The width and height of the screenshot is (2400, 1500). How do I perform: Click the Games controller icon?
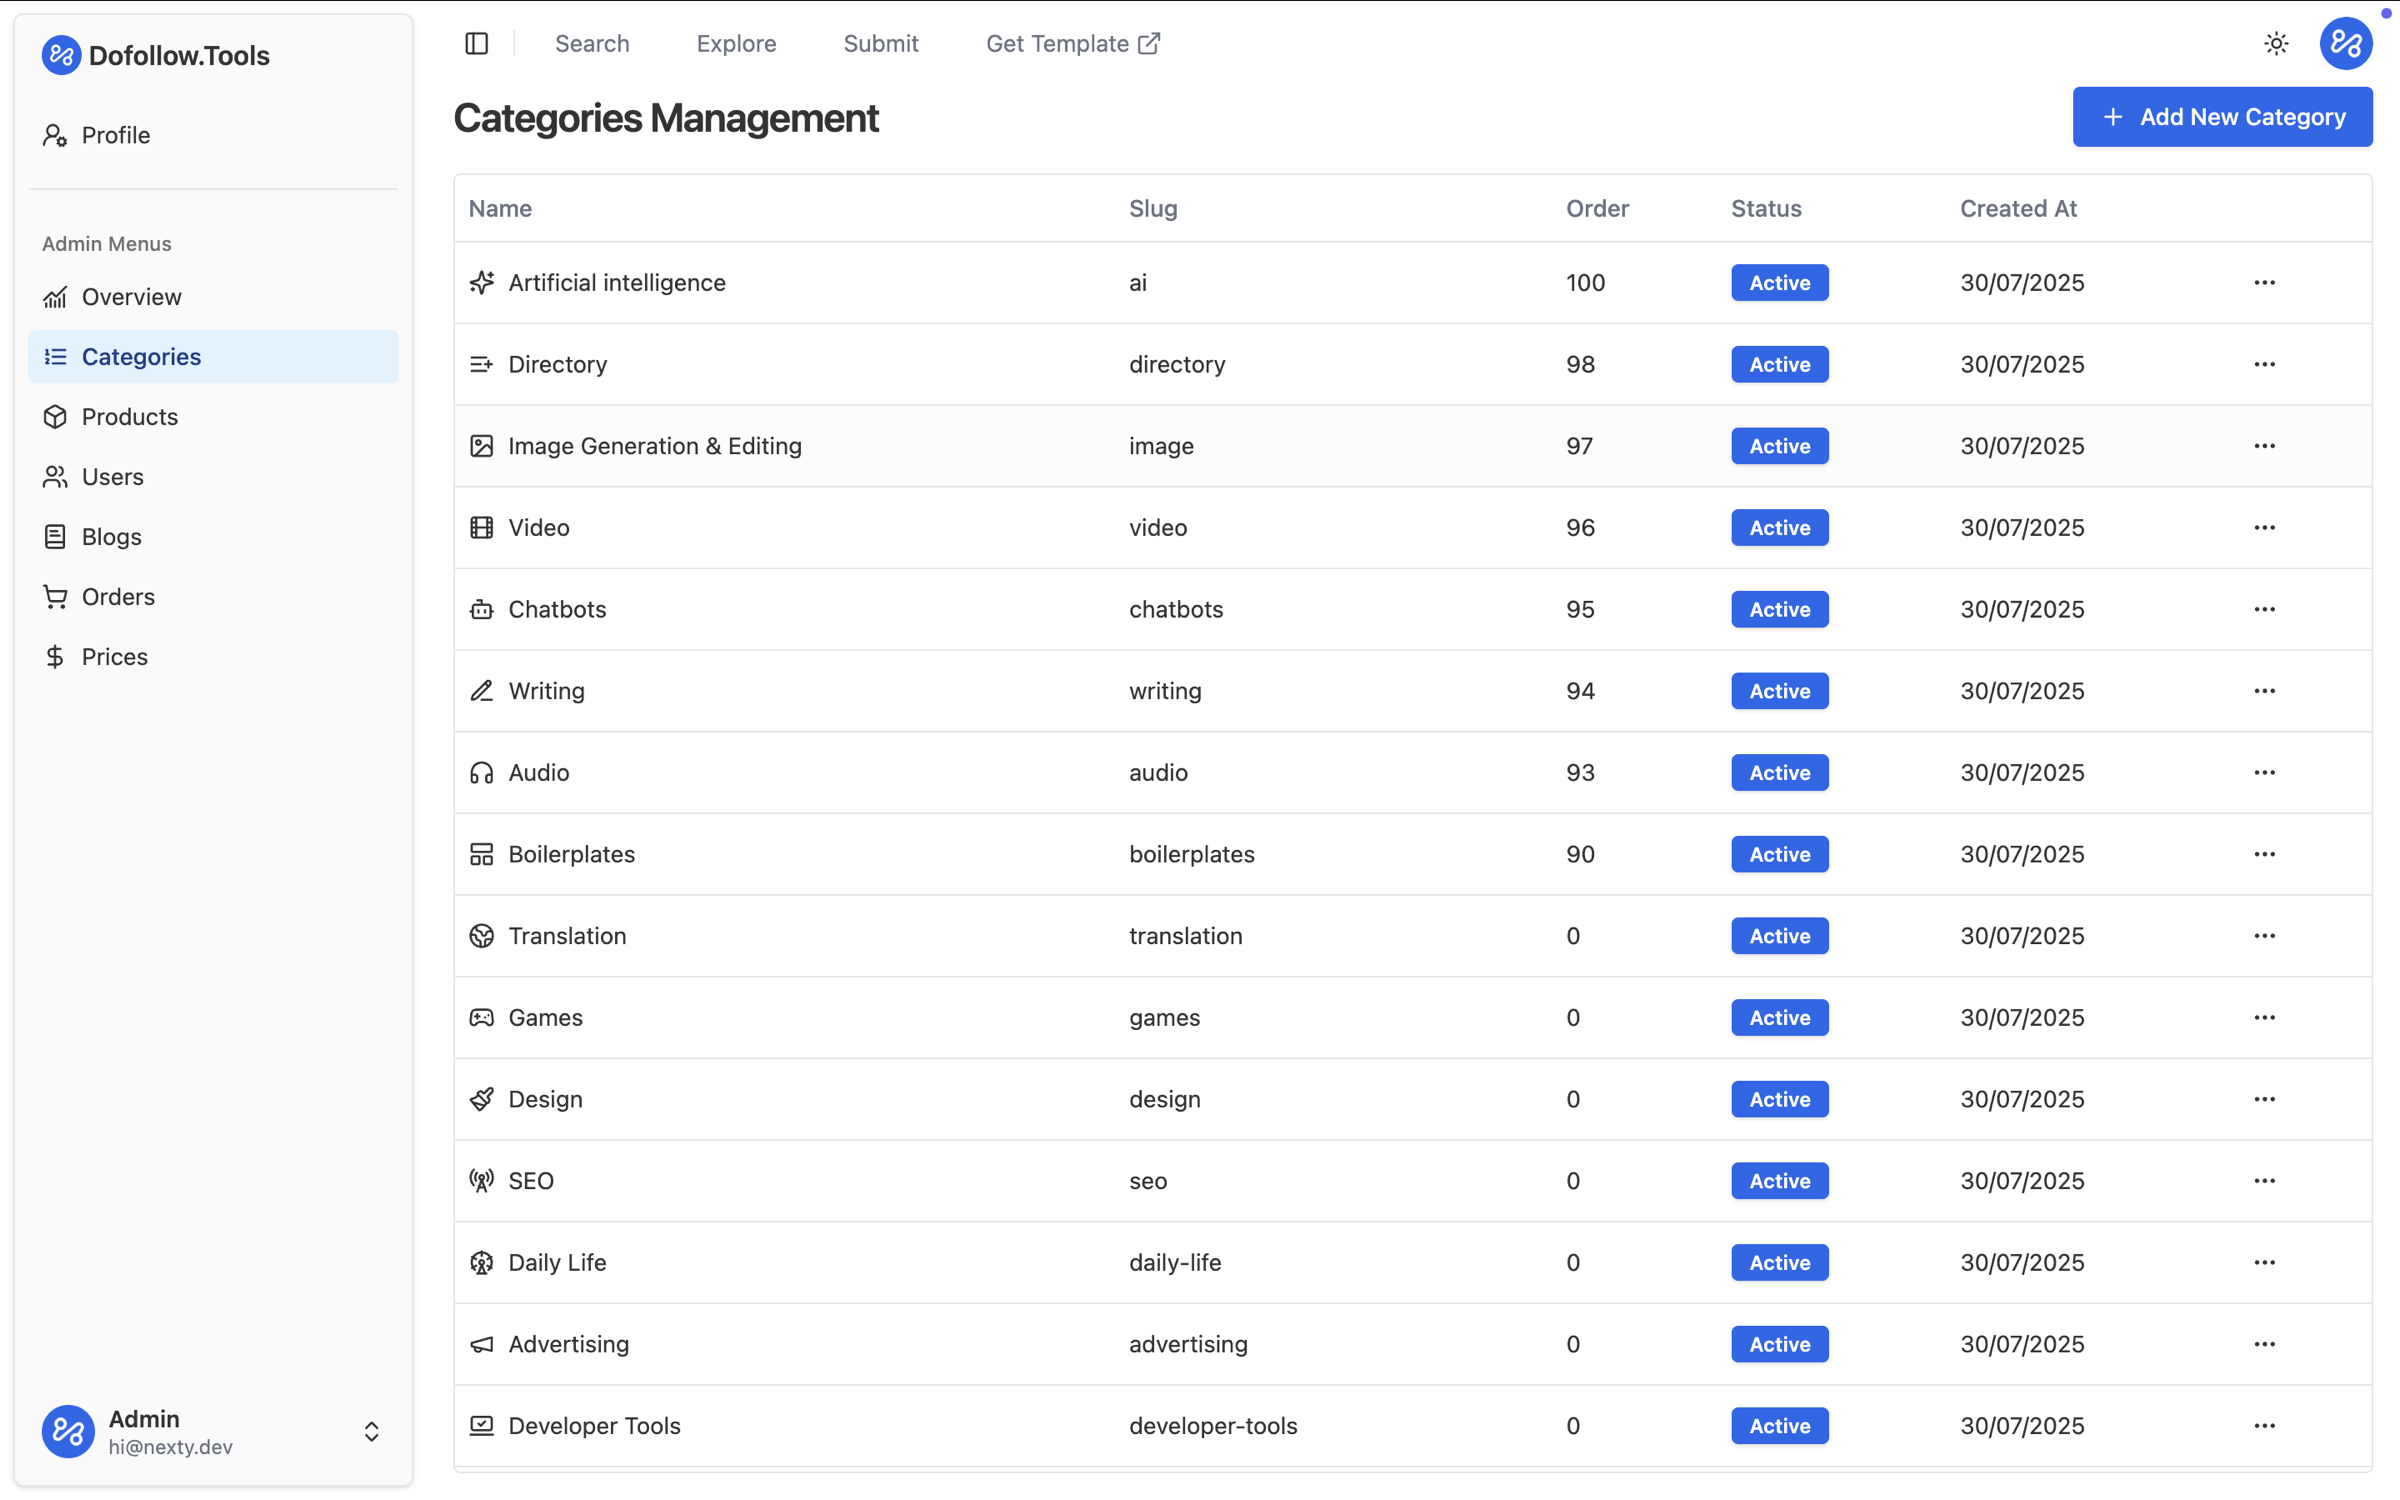[482, 1018]
